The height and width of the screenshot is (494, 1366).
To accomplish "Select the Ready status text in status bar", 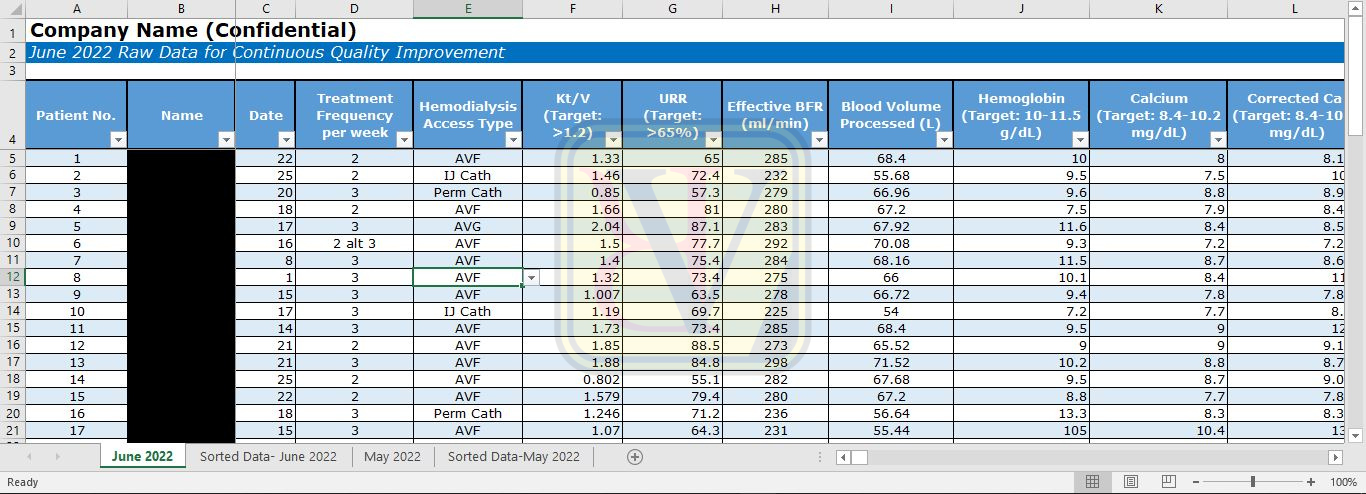I will [22, 482].
